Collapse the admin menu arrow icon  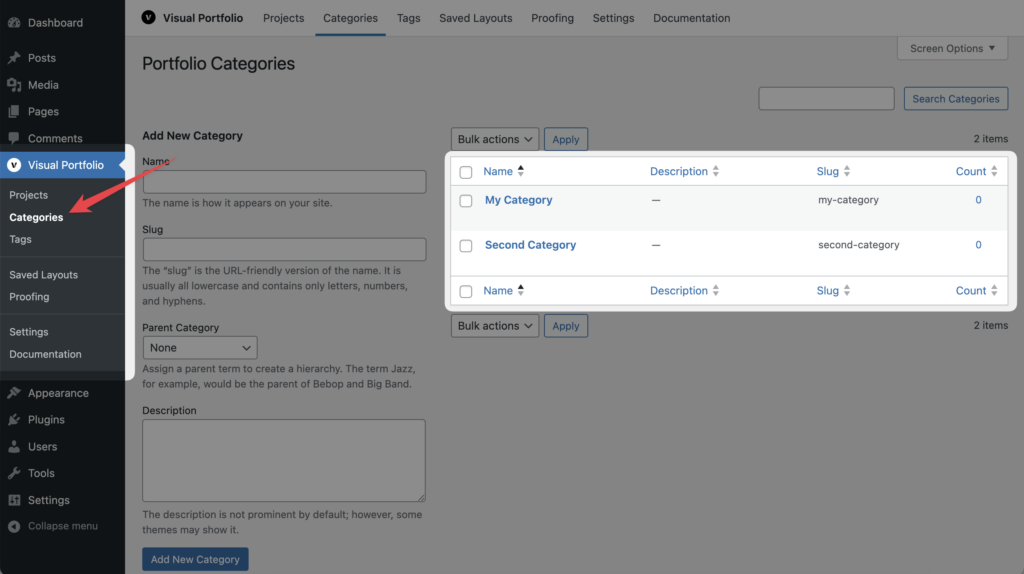pyautogui.click(x=14, y=526)
